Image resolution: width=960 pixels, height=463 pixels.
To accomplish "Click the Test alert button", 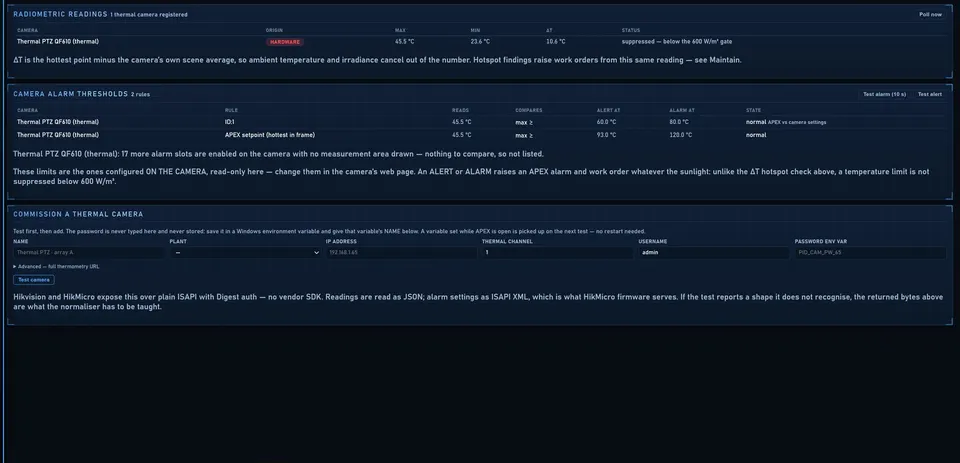I will (x=929, y=94).
